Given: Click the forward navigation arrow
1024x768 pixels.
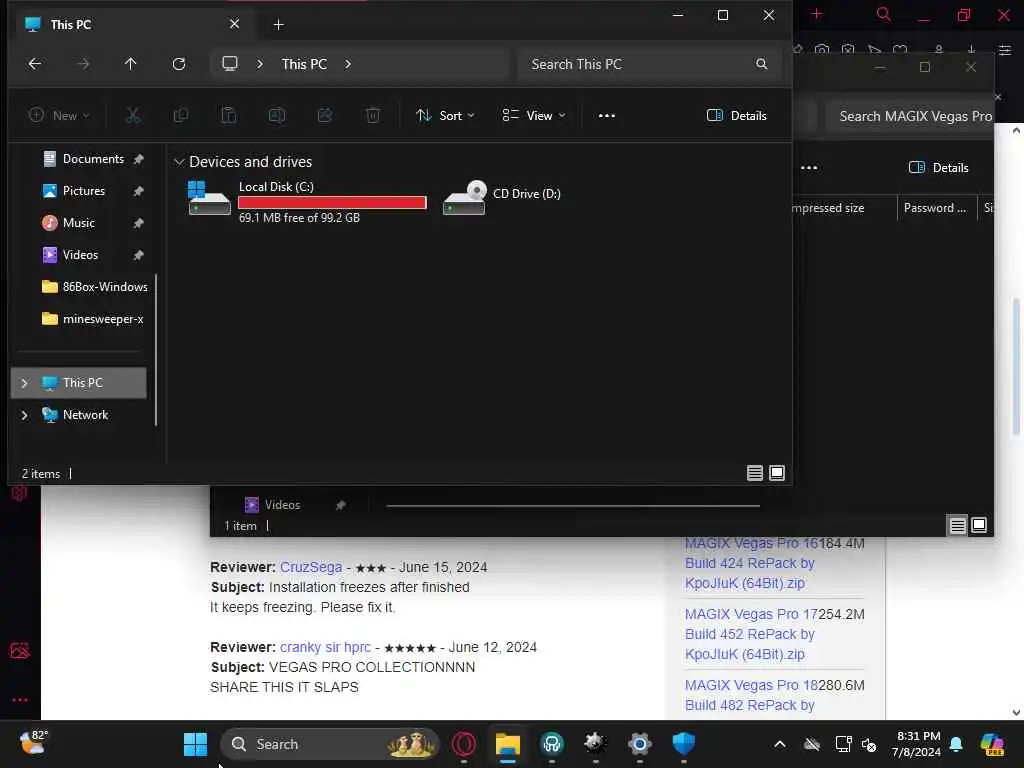Looking at the screenshot, I should coord(83,64).
